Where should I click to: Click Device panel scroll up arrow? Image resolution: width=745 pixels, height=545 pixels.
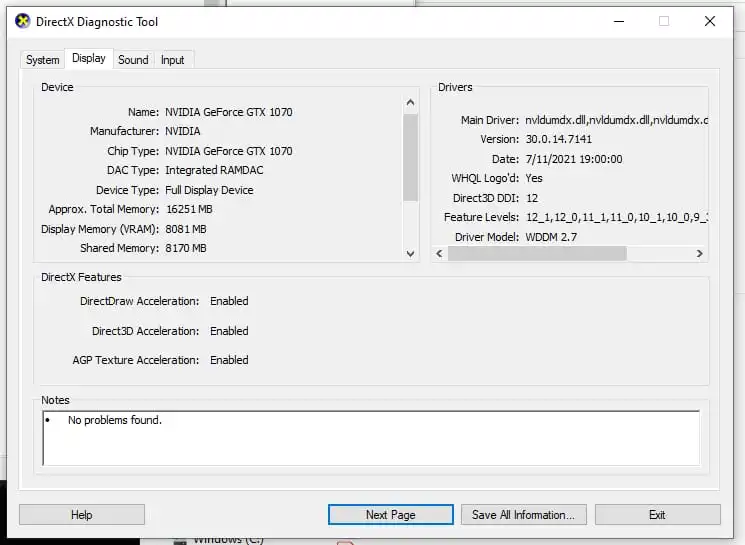click(x=411, y=102)
